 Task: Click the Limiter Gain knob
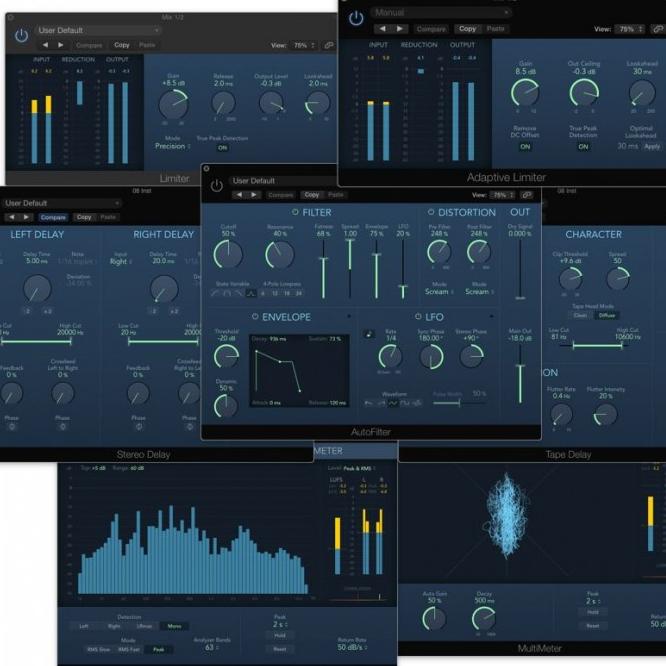pyautogui.click(x=173, y=104)
